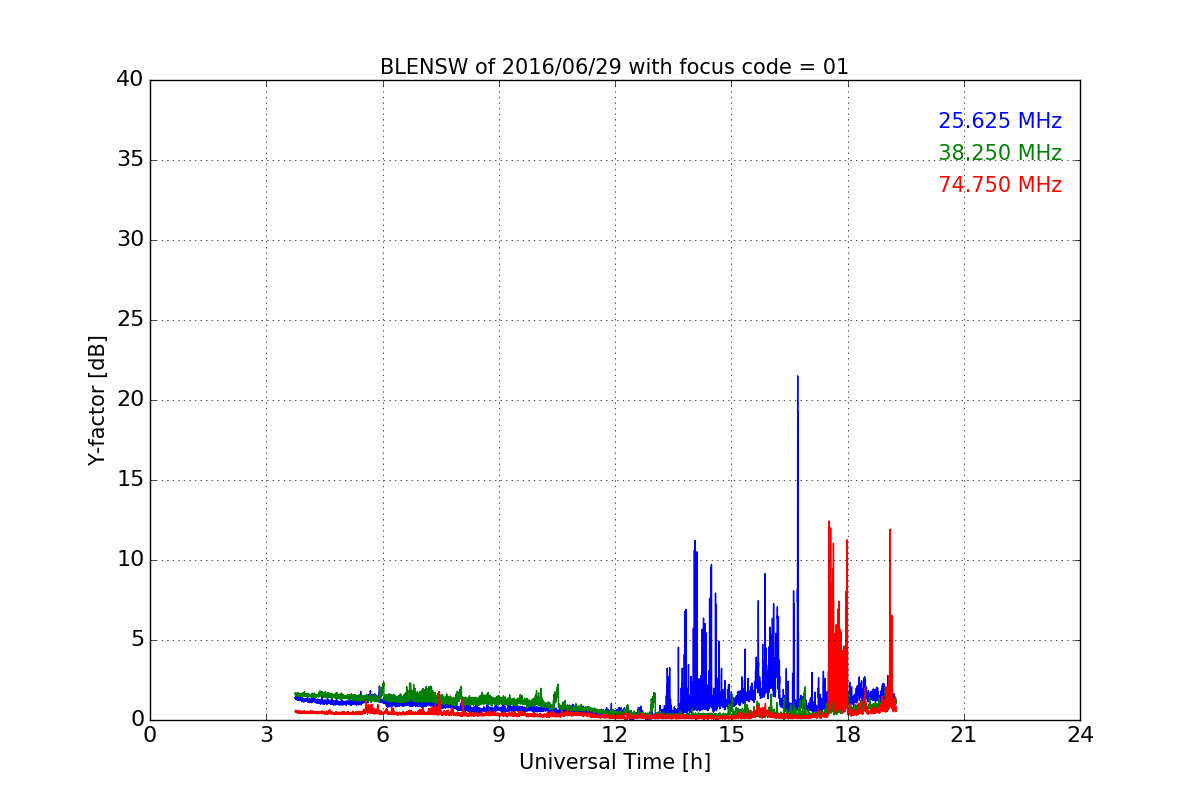Click the y-axis tick label 40
The image size is (1200, 800).
(x=130, y=80)
